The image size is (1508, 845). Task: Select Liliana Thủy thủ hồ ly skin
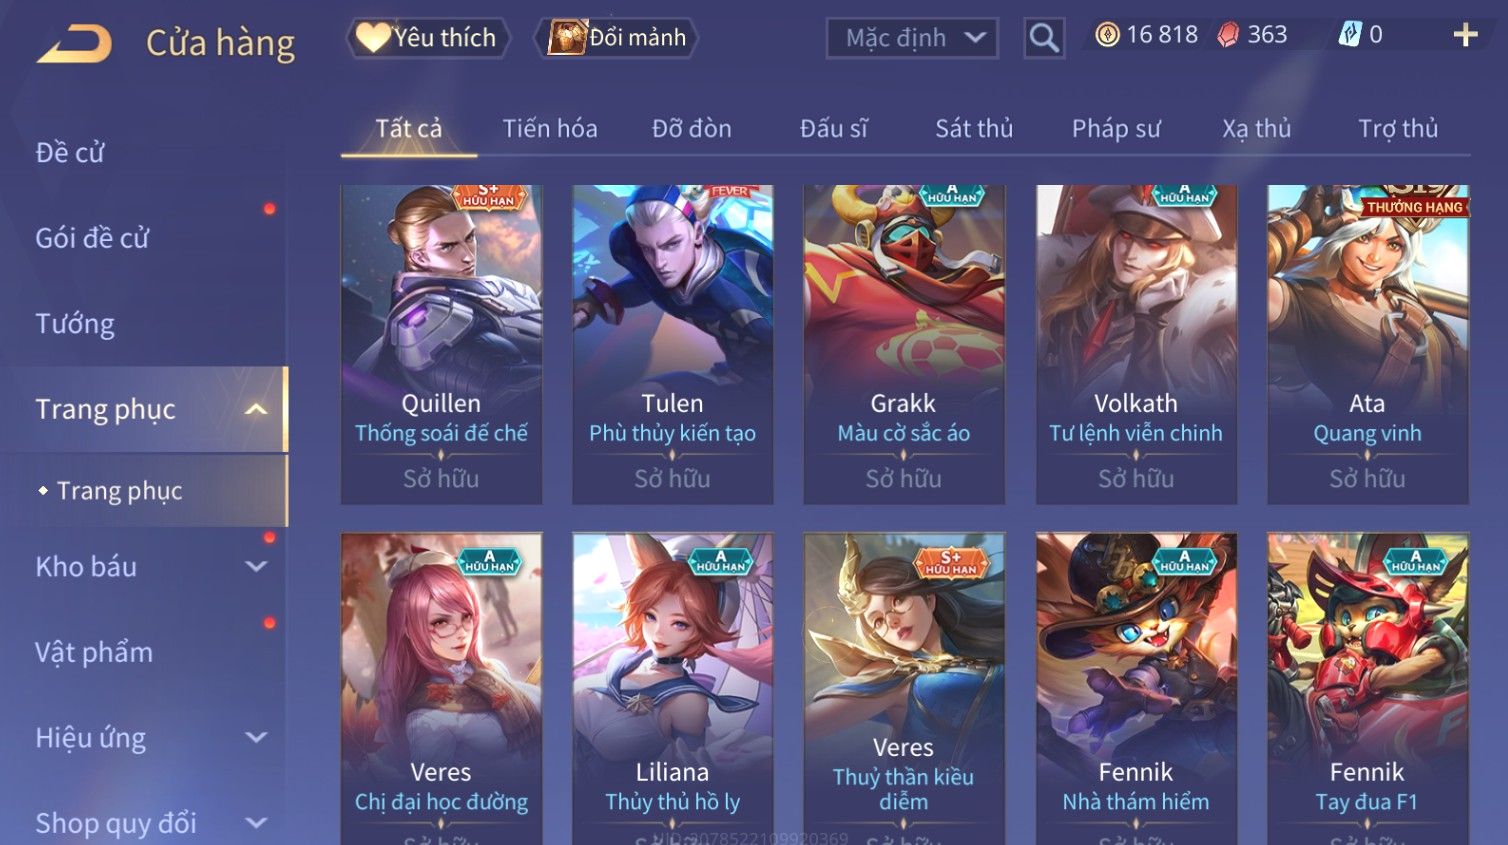click(672, 689)
